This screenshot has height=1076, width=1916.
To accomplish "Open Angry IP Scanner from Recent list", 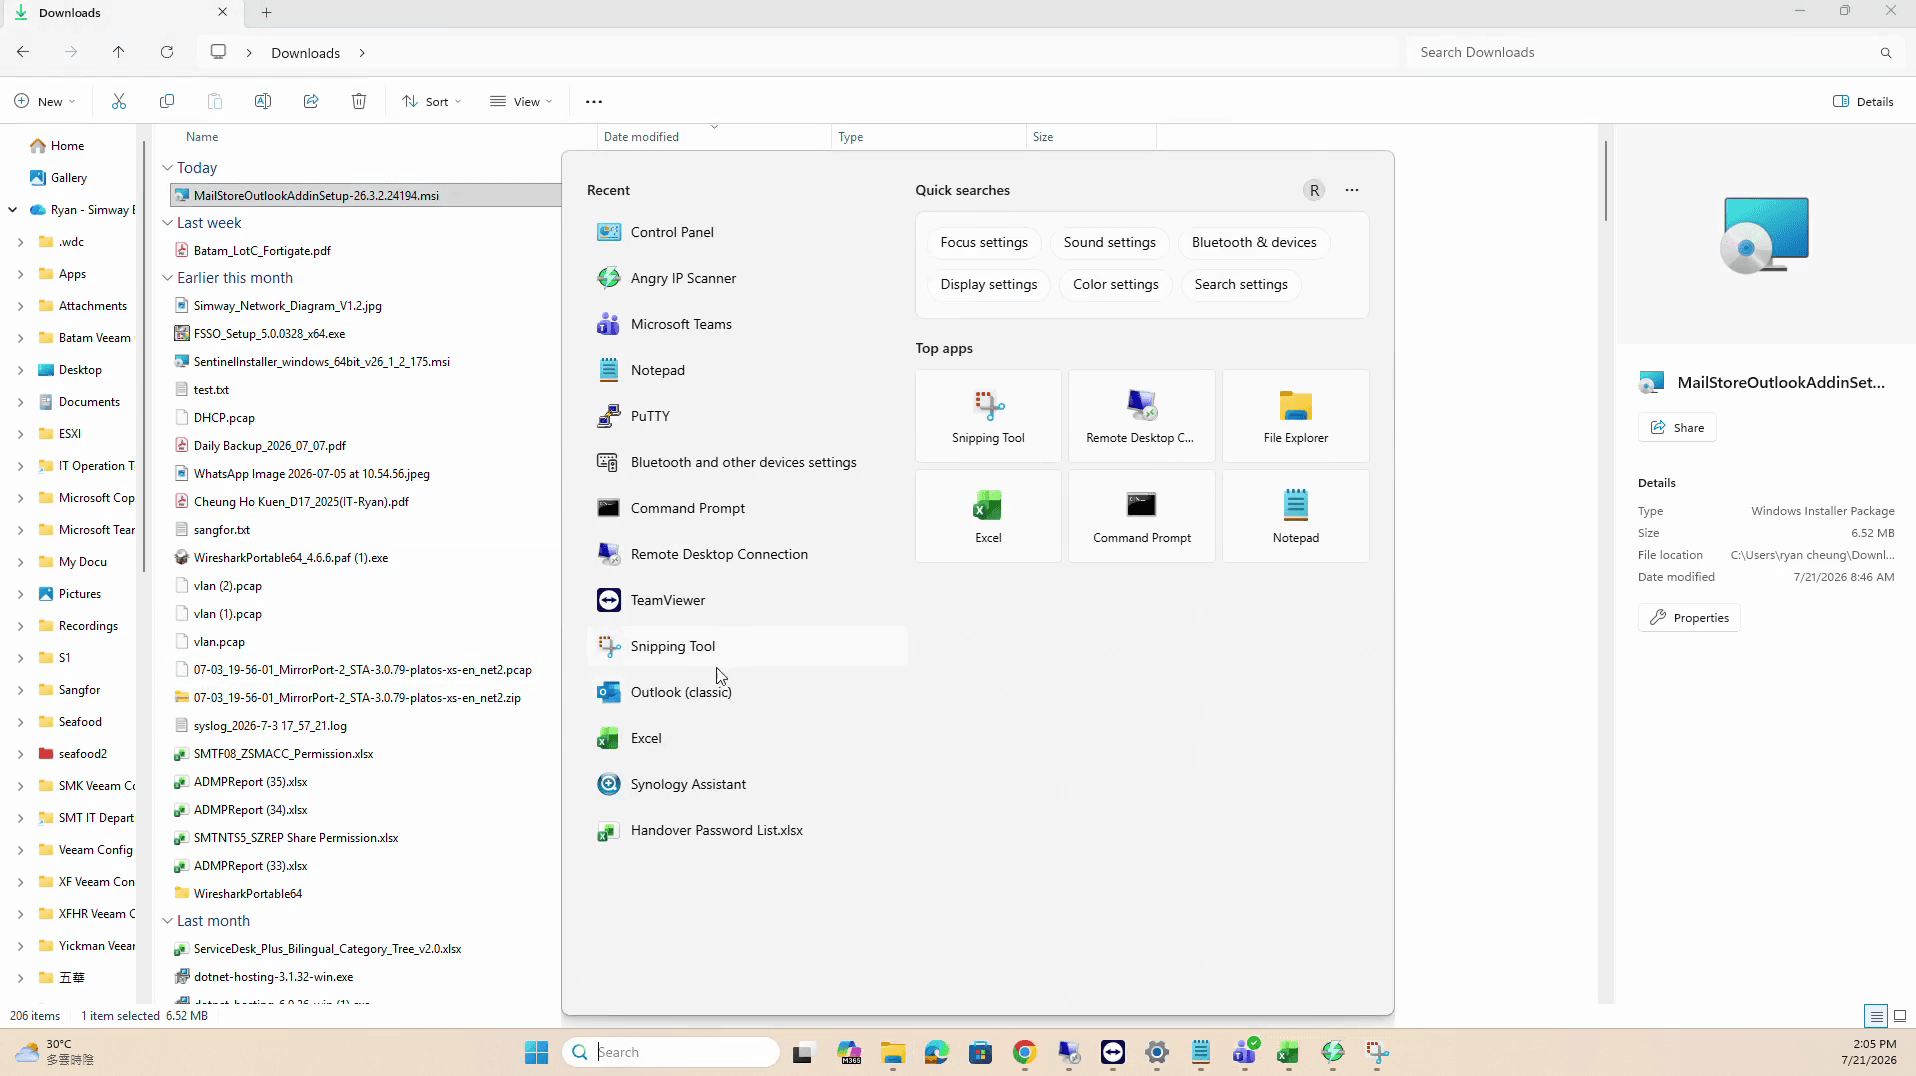I will 747,278.
